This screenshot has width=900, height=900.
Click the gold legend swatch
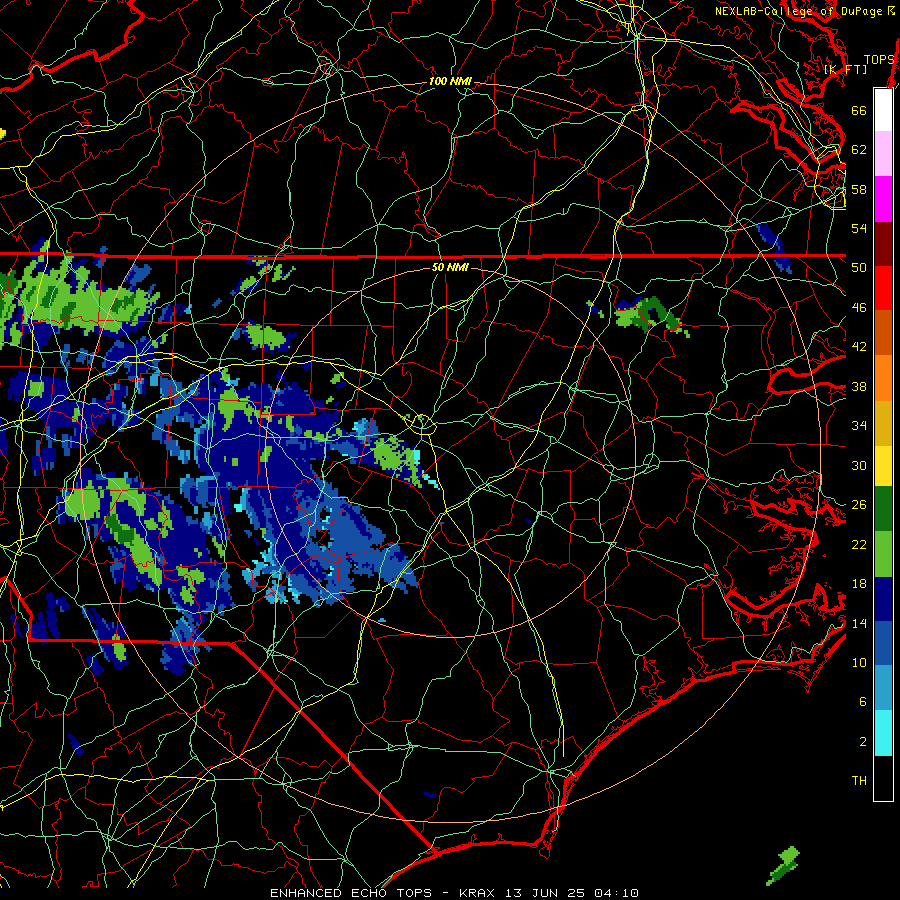coord(883,423)
